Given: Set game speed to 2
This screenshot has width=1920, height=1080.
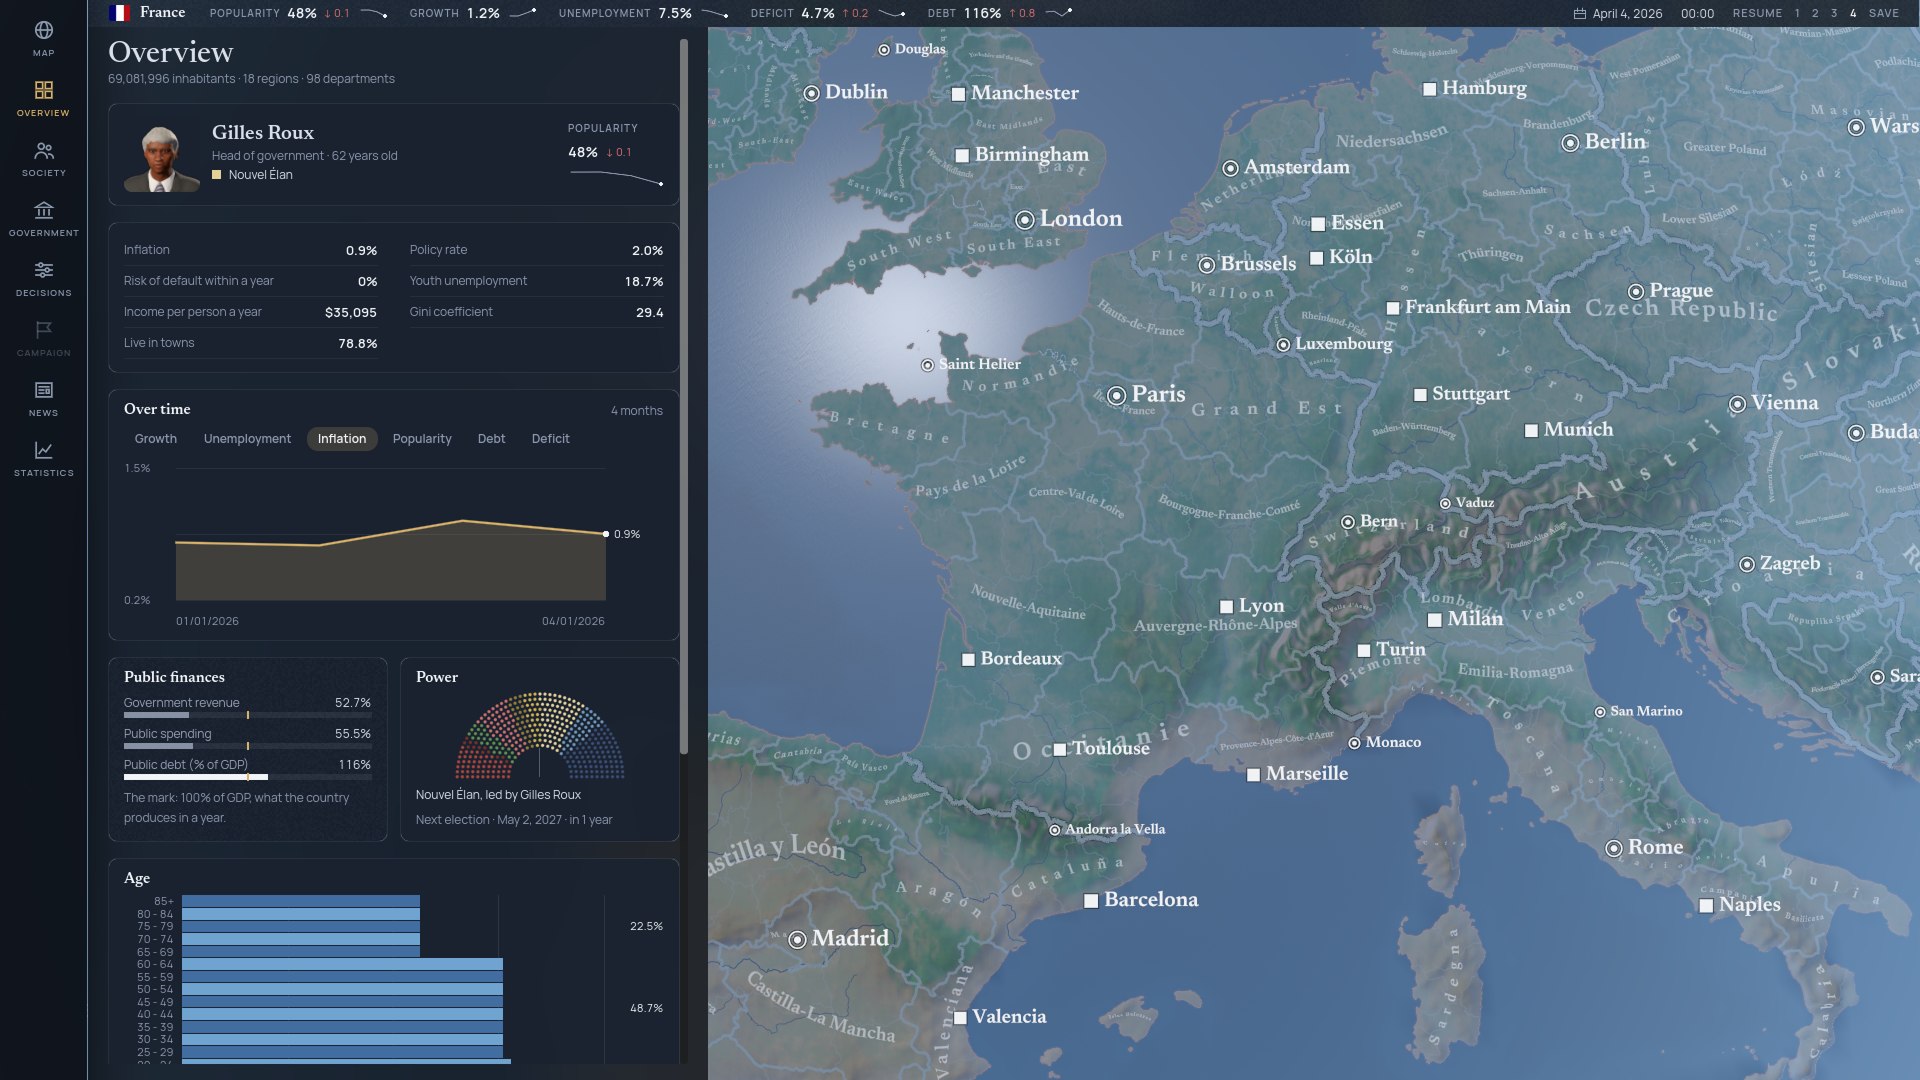Looking at the screenshot, I should (1815, 14).
